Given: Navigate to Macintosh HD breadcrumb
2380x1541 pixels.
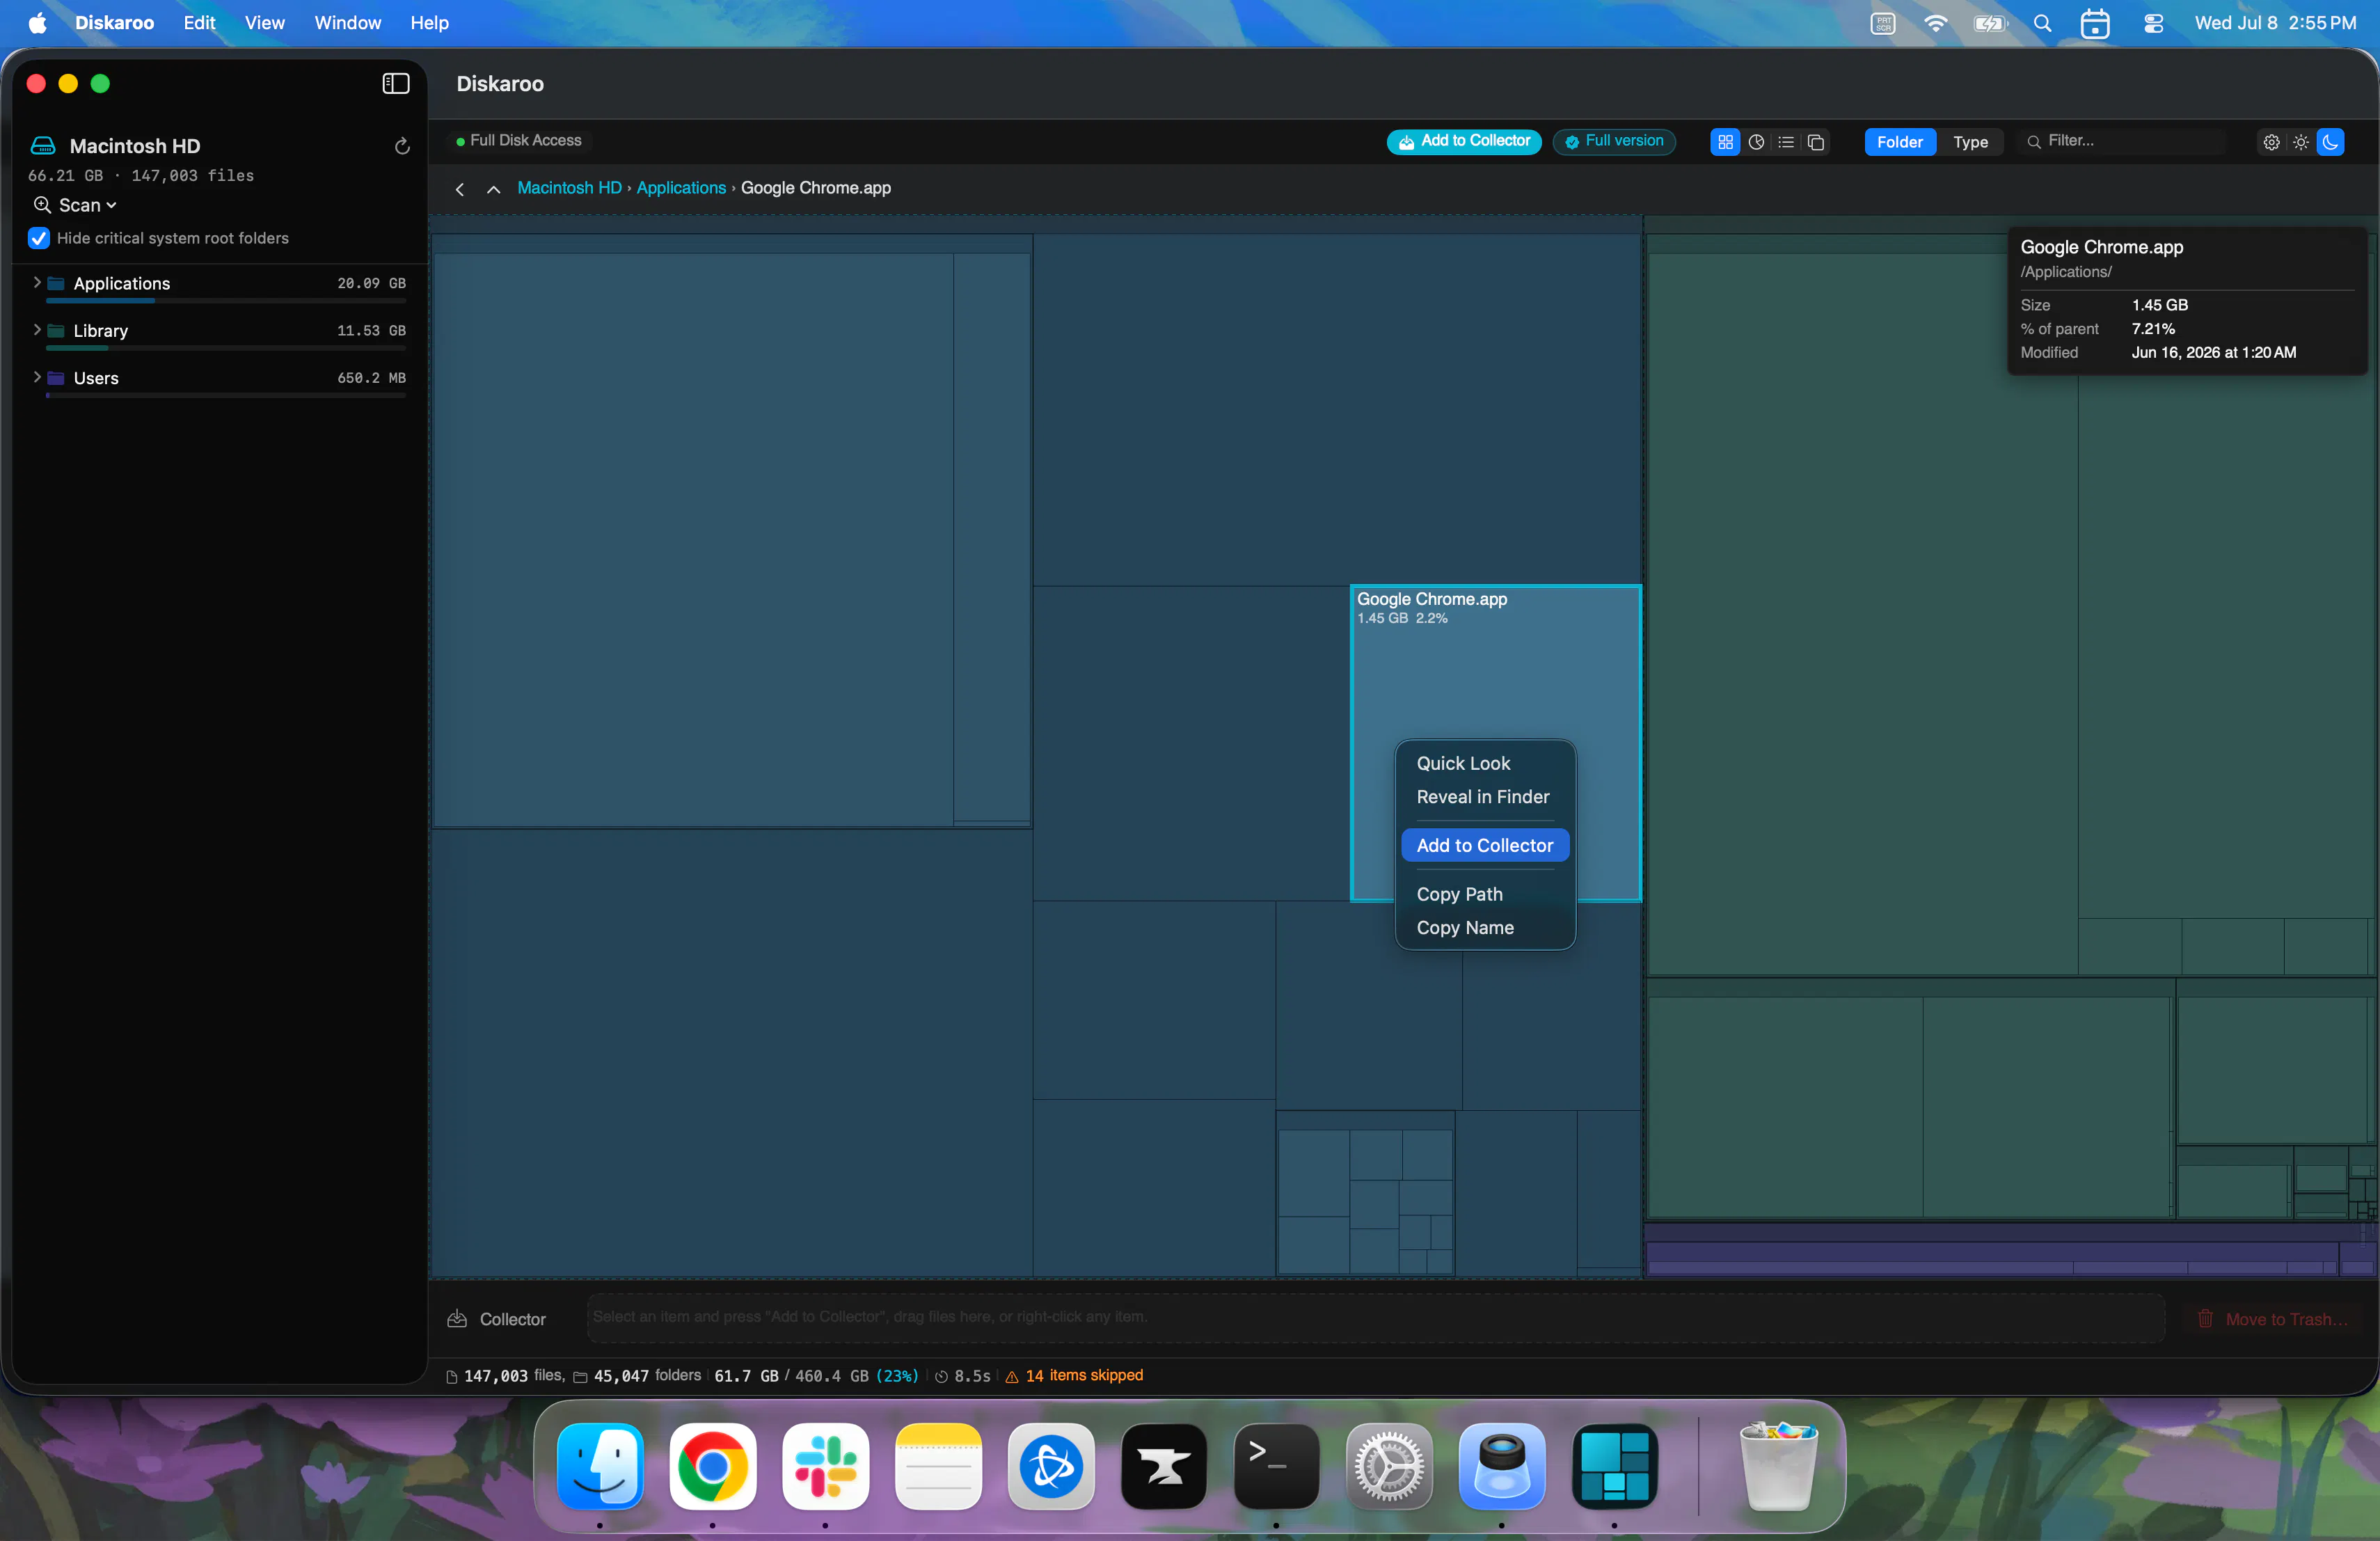Looking at the screenshot, I should tap(569, 188).
